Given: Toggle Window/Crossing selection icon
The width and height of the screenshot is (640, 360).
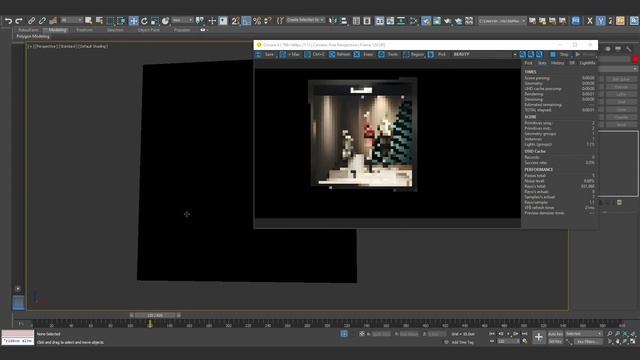Looking at the screenshot, I should 121,20.
